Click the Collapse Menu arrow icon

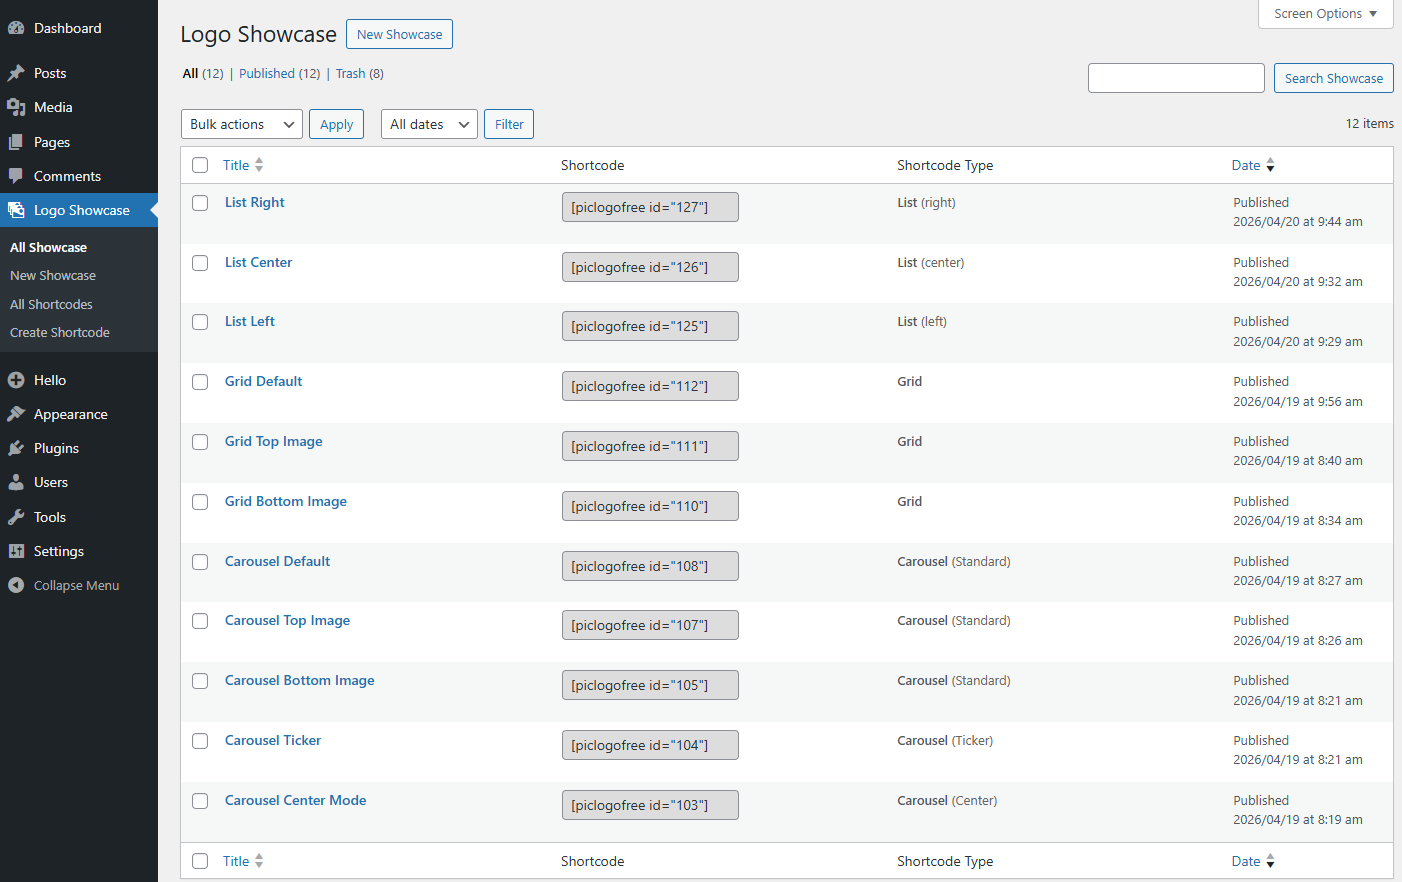pos(14,585)
